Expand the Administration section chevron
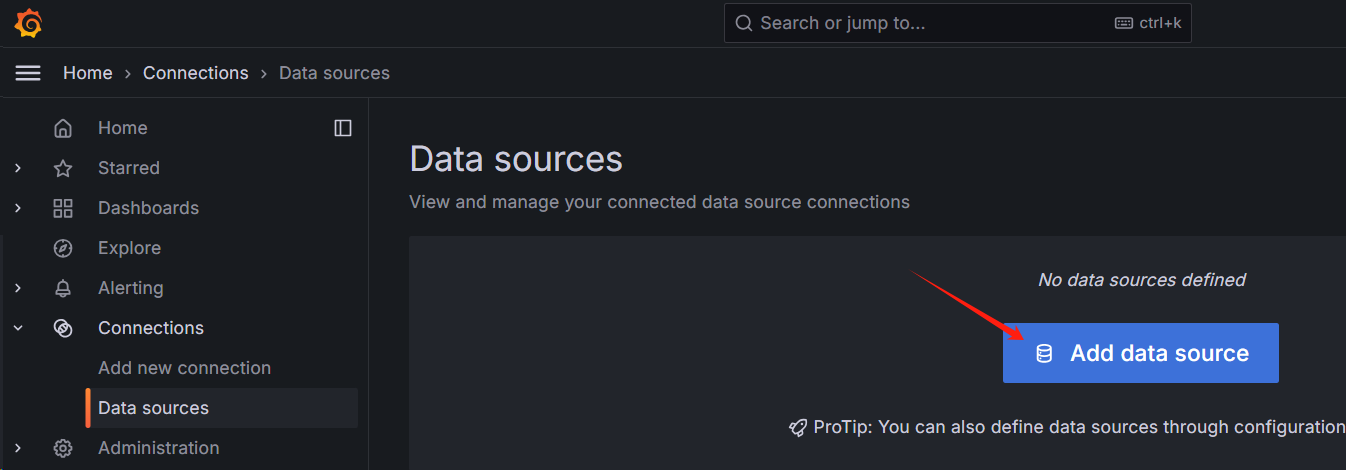This screenshot has height=470, width=1346. tap(18, 448)
